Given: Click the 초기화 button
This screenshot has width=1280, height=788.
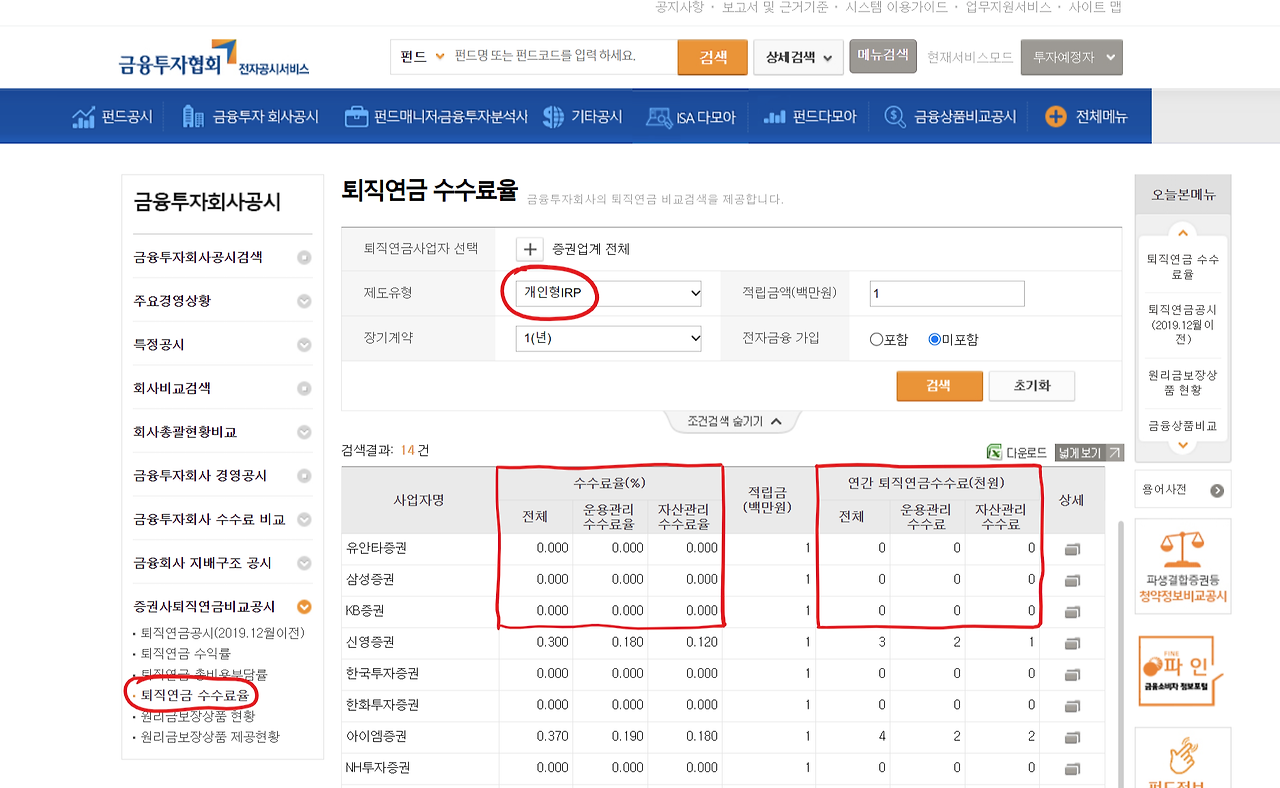Looking at the screenshot, I should tap(1032, 386).
